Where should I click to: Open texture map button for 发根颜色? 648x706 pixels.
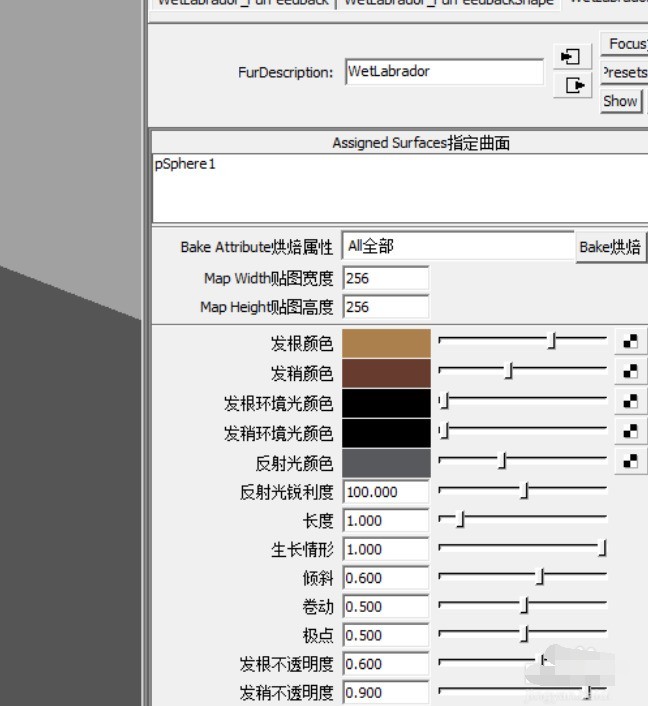point(630,342)
